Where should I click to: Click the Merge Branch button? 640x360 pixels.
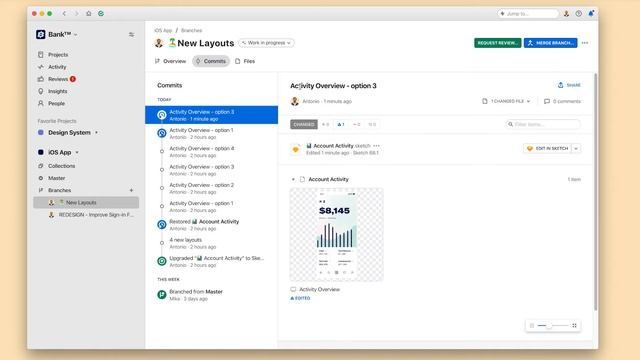551,43
